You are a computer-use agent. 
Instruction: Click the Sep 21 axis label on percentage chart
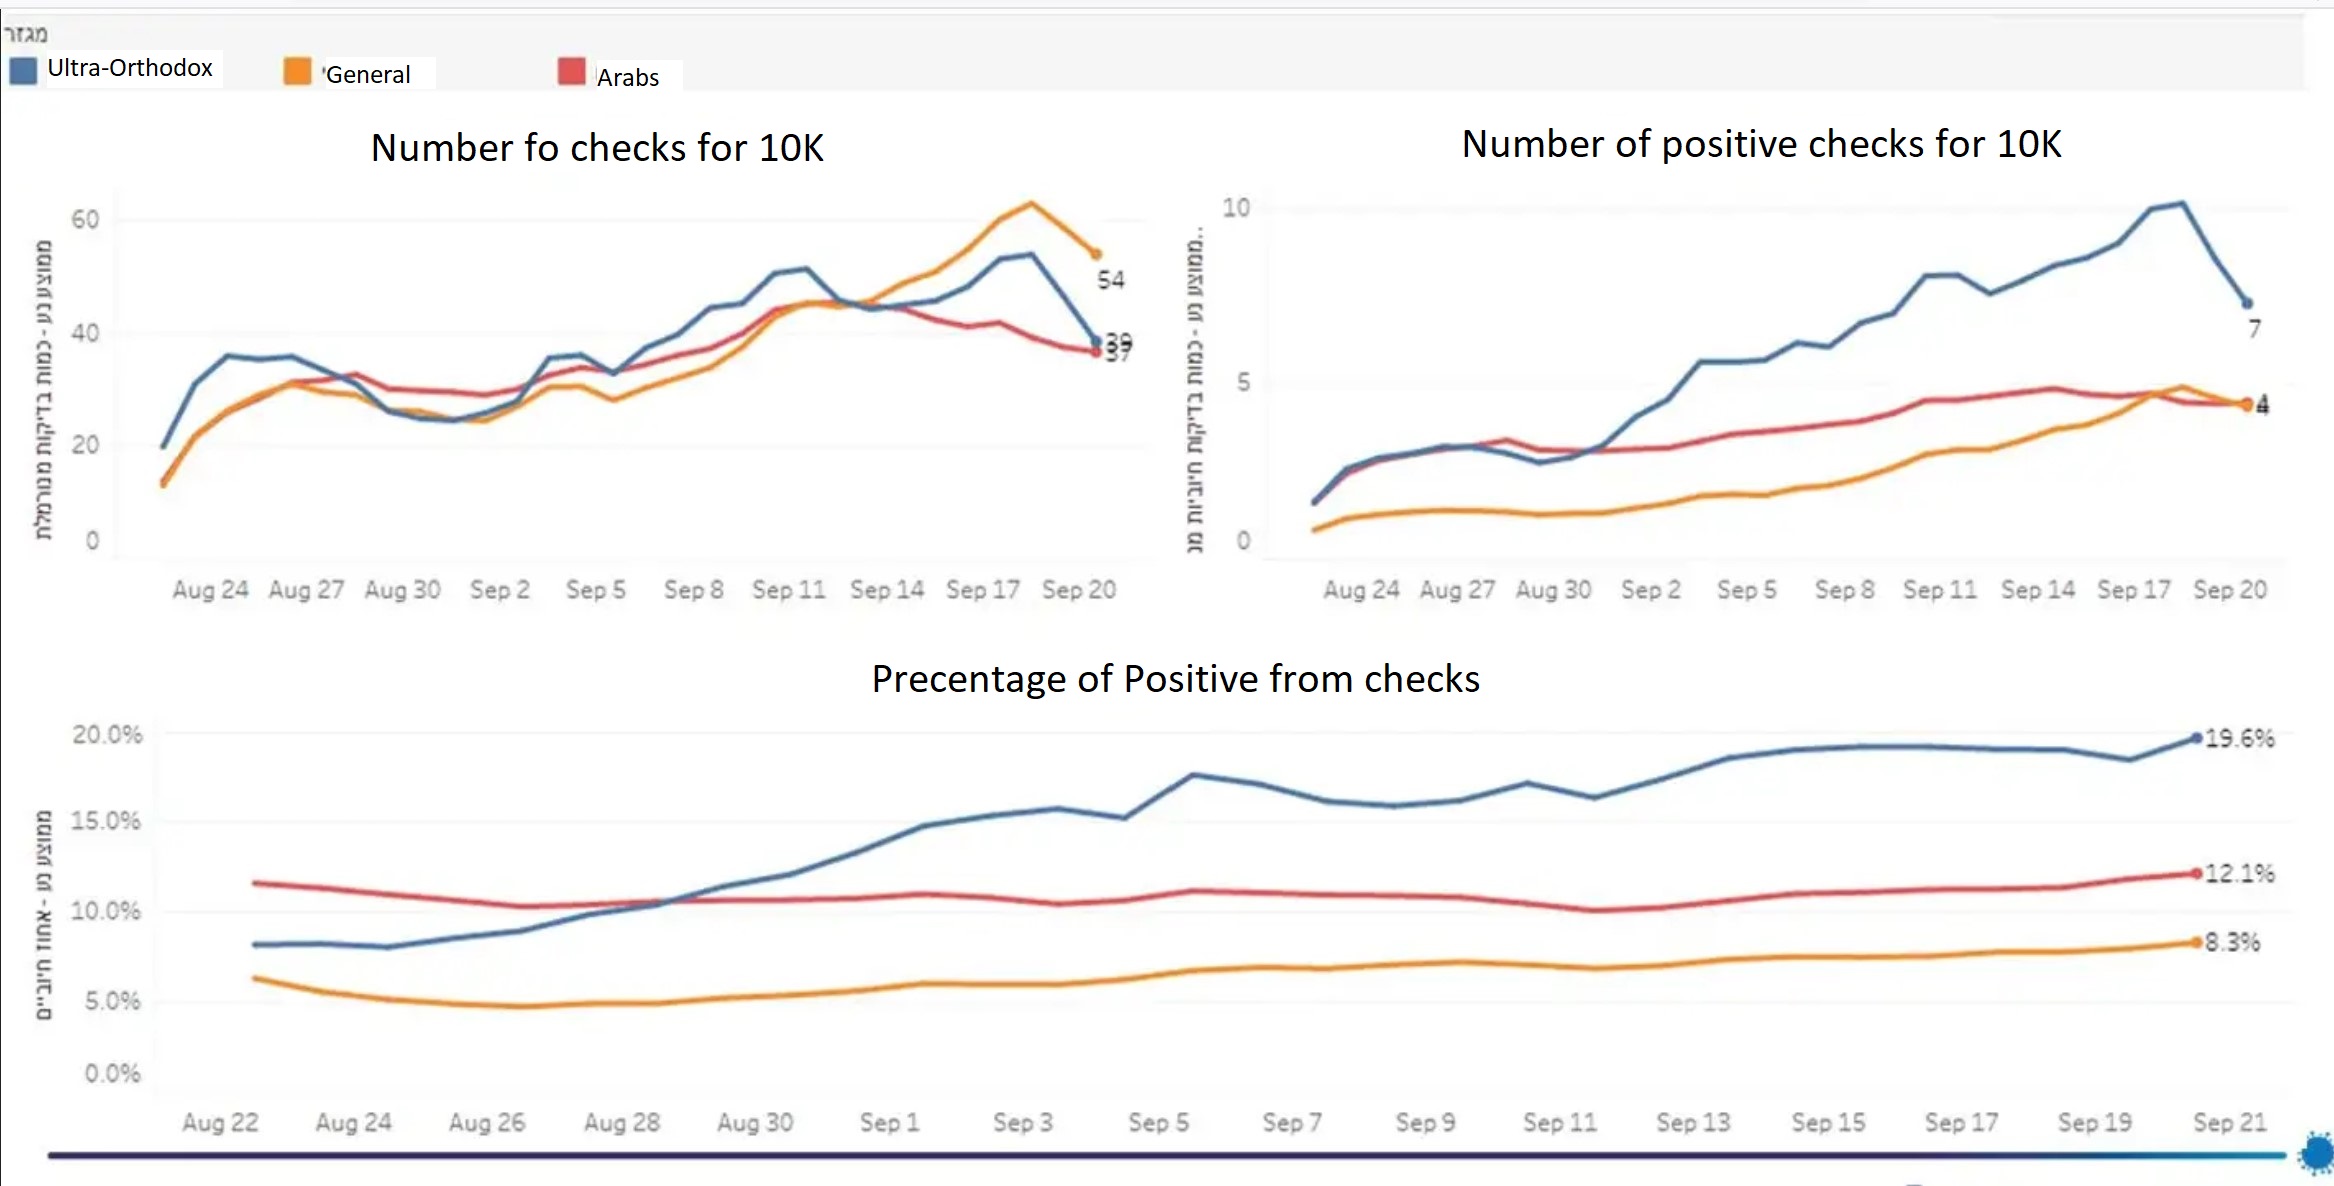[2230, 1123]
